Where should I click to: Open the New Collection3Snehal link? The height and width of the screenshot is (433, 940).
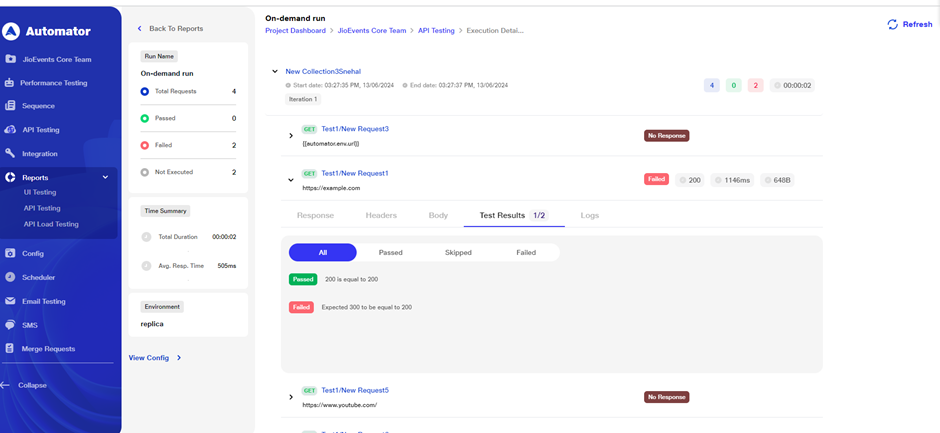323,71
